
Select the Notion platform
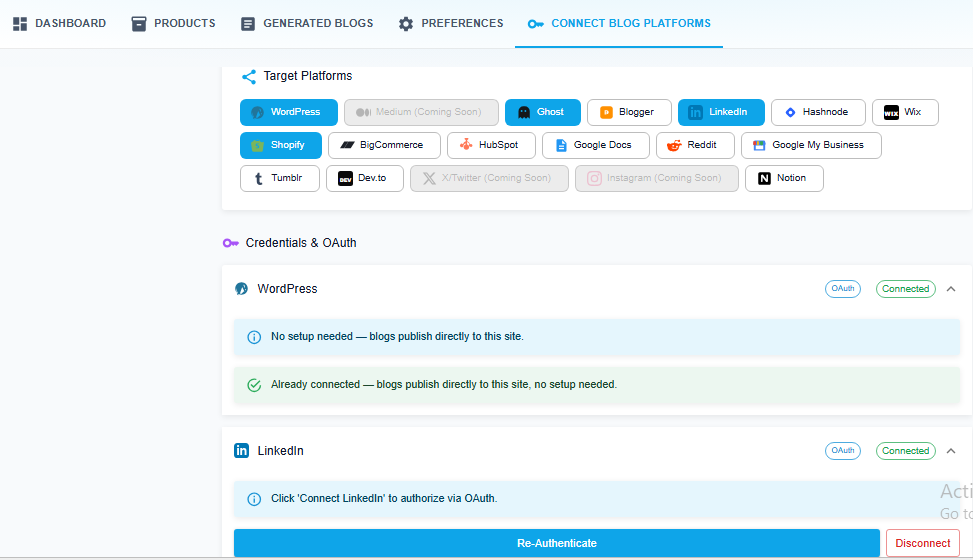click(784, 178)
